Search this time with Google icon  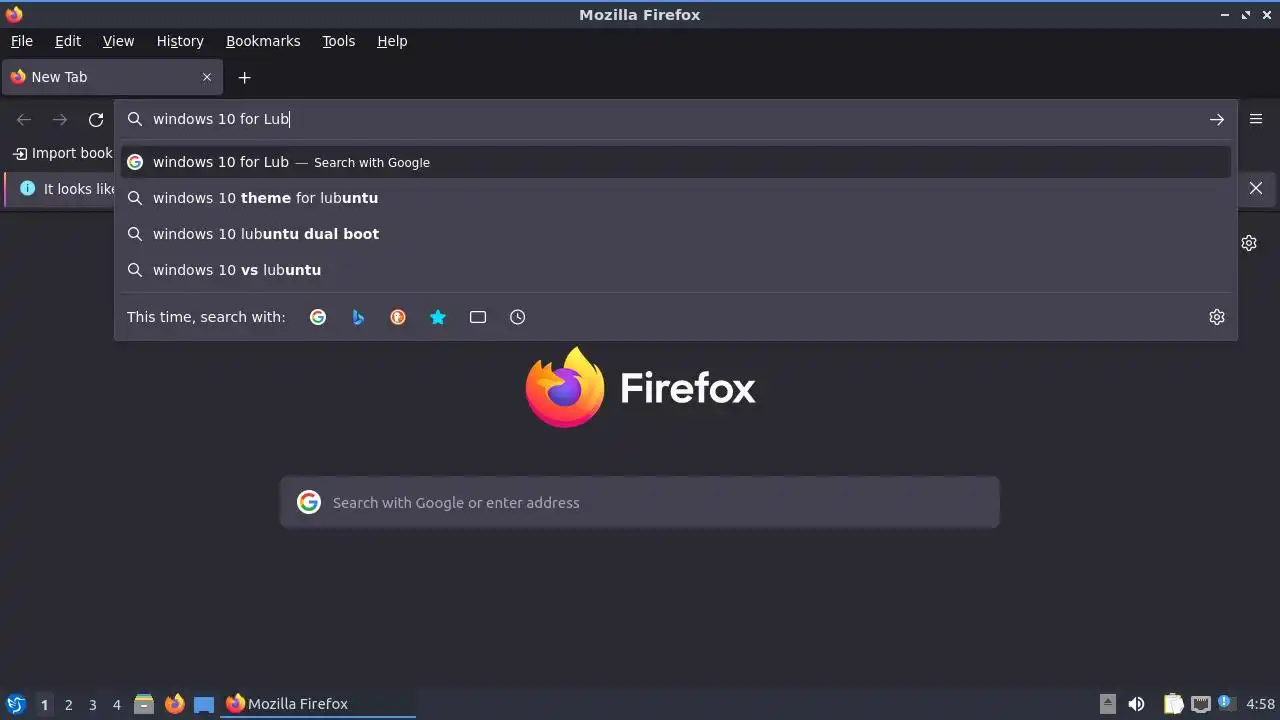tap(318, 317)
